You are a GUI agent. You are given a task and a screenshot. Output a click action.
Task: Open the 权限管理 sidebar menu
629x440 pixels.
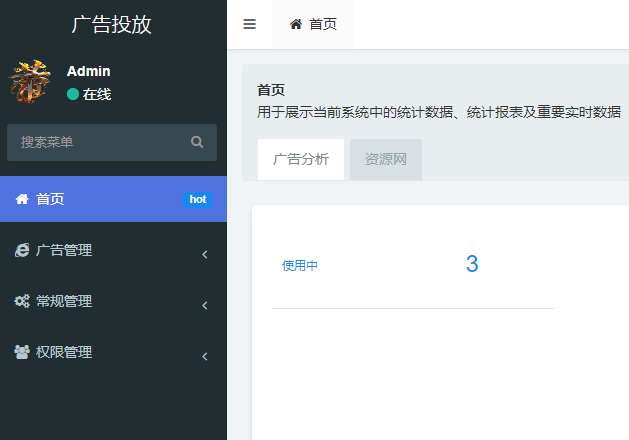click(113, 352)
